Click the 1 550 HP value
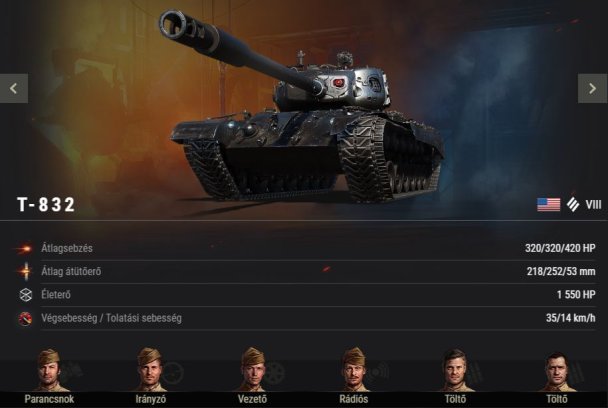608x408 pixels. point(576,295)
